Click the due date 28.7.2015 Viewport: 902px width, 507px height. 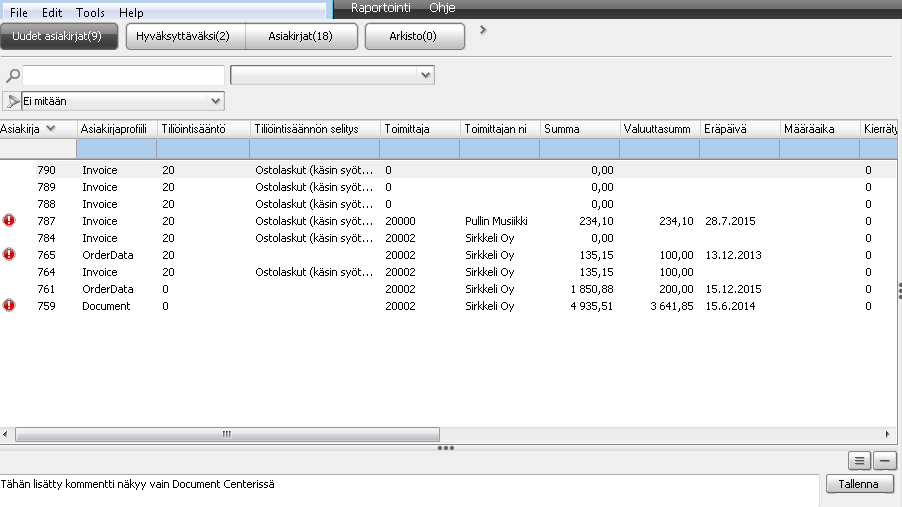pyautogui.click(x=731, y=221)
